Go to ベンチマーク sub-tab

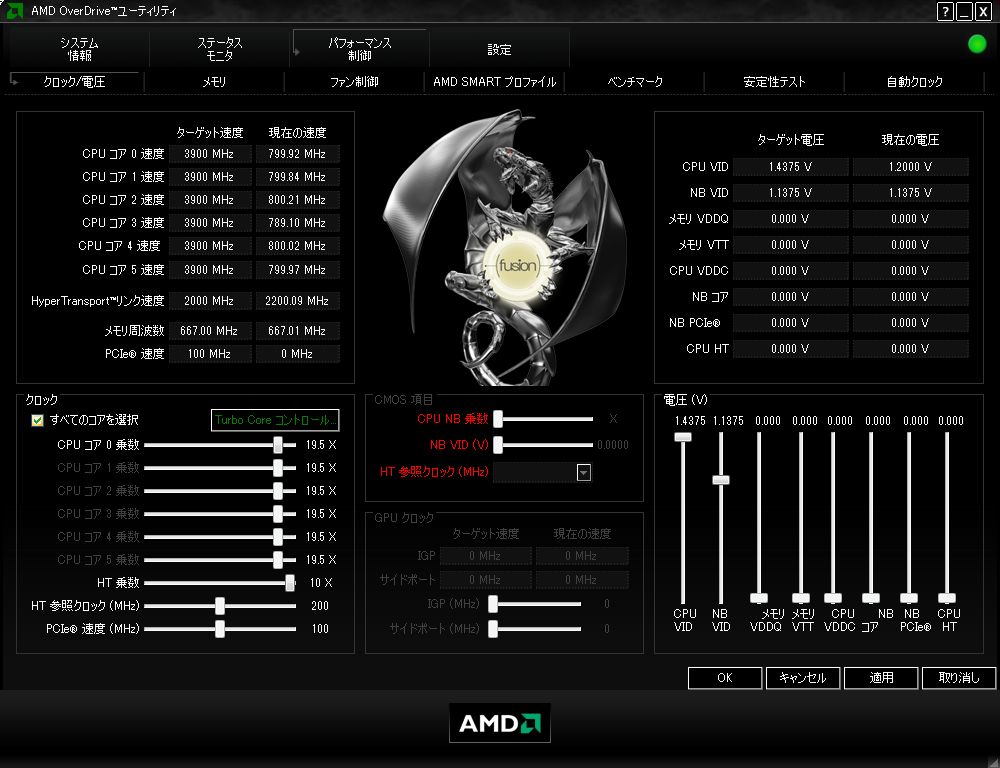click(x=635, y=82)
